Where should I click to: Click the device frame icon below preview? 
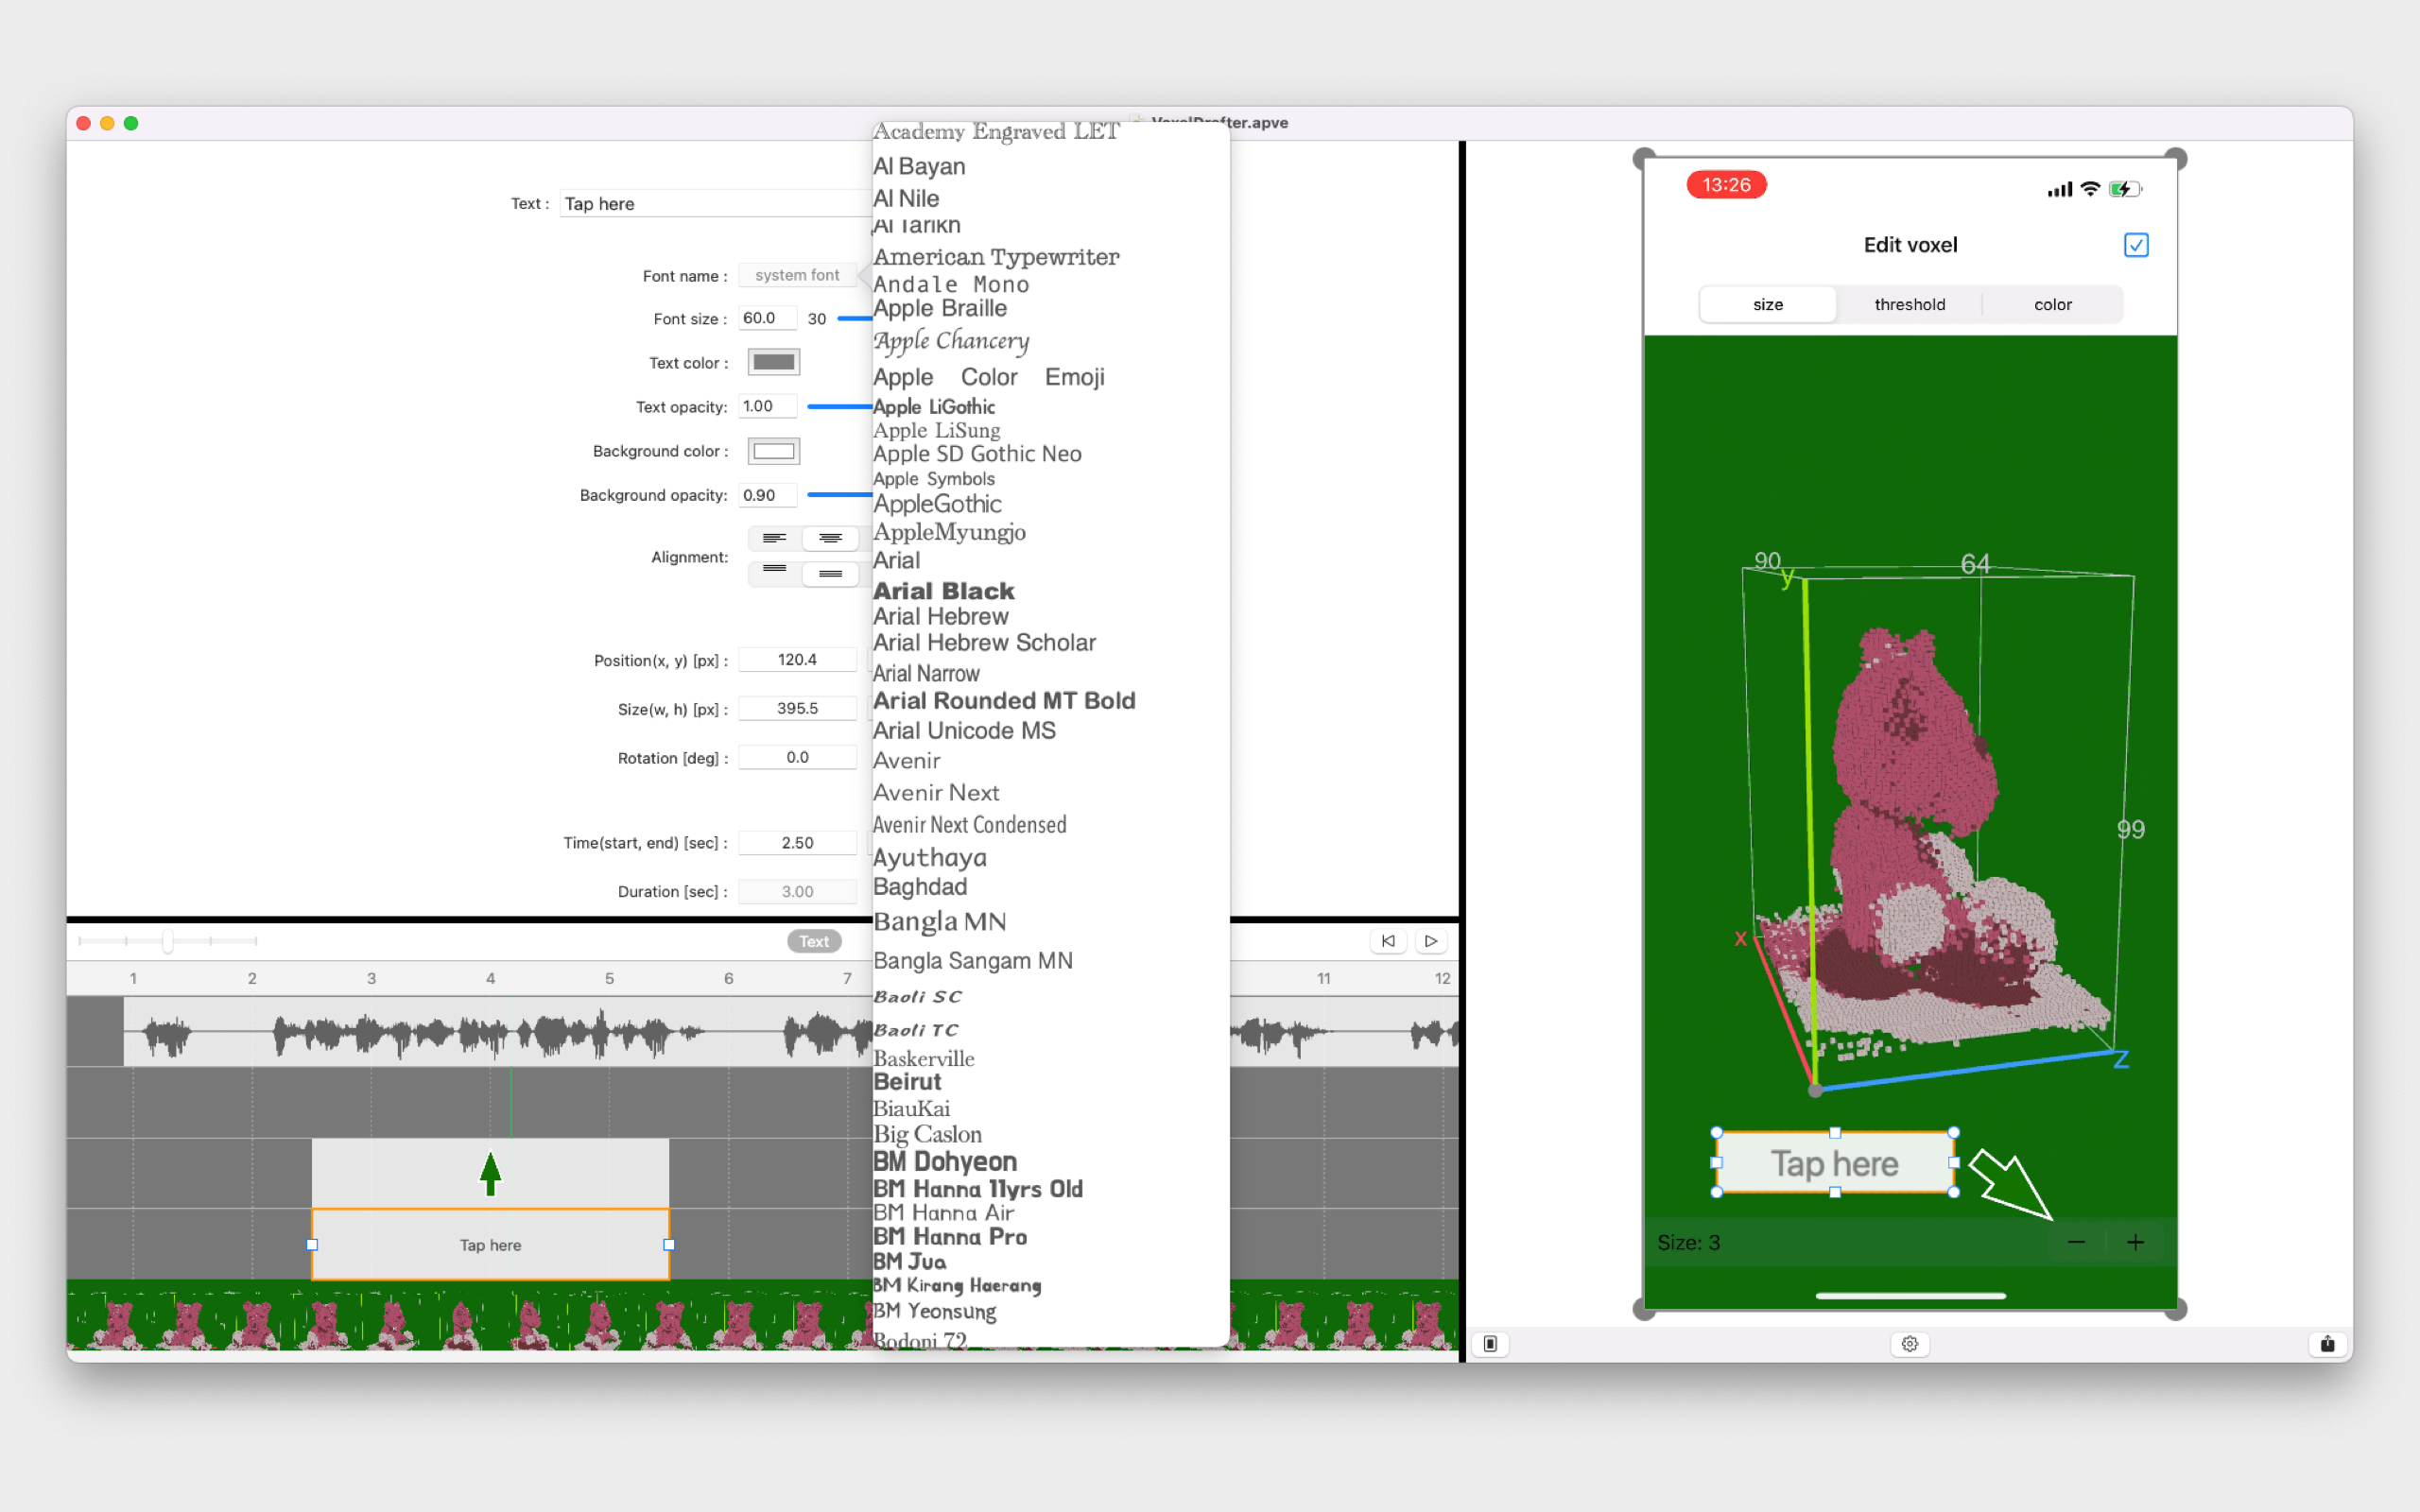tap(1490, 1343)
